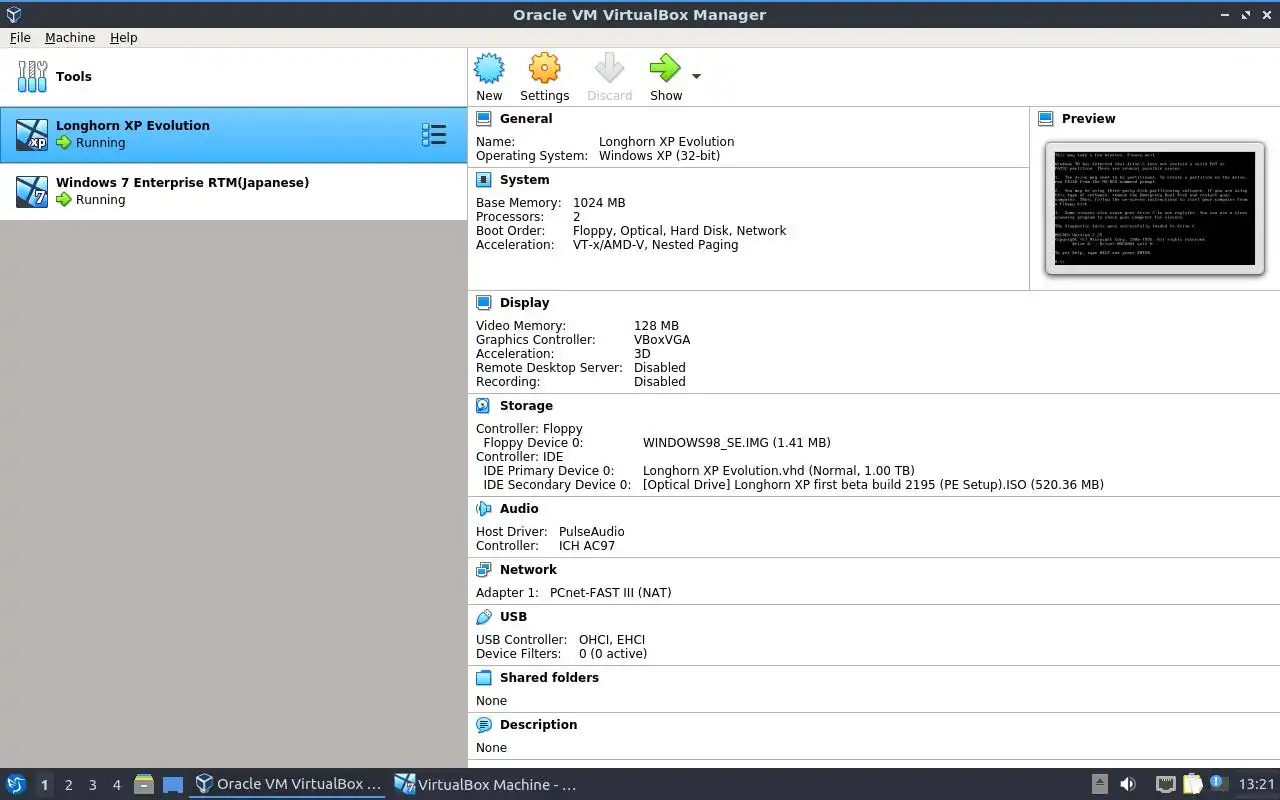This screenshot has width=1280, height=800.
Task: Click the USB section icon
Action: (x=484, y=616)
